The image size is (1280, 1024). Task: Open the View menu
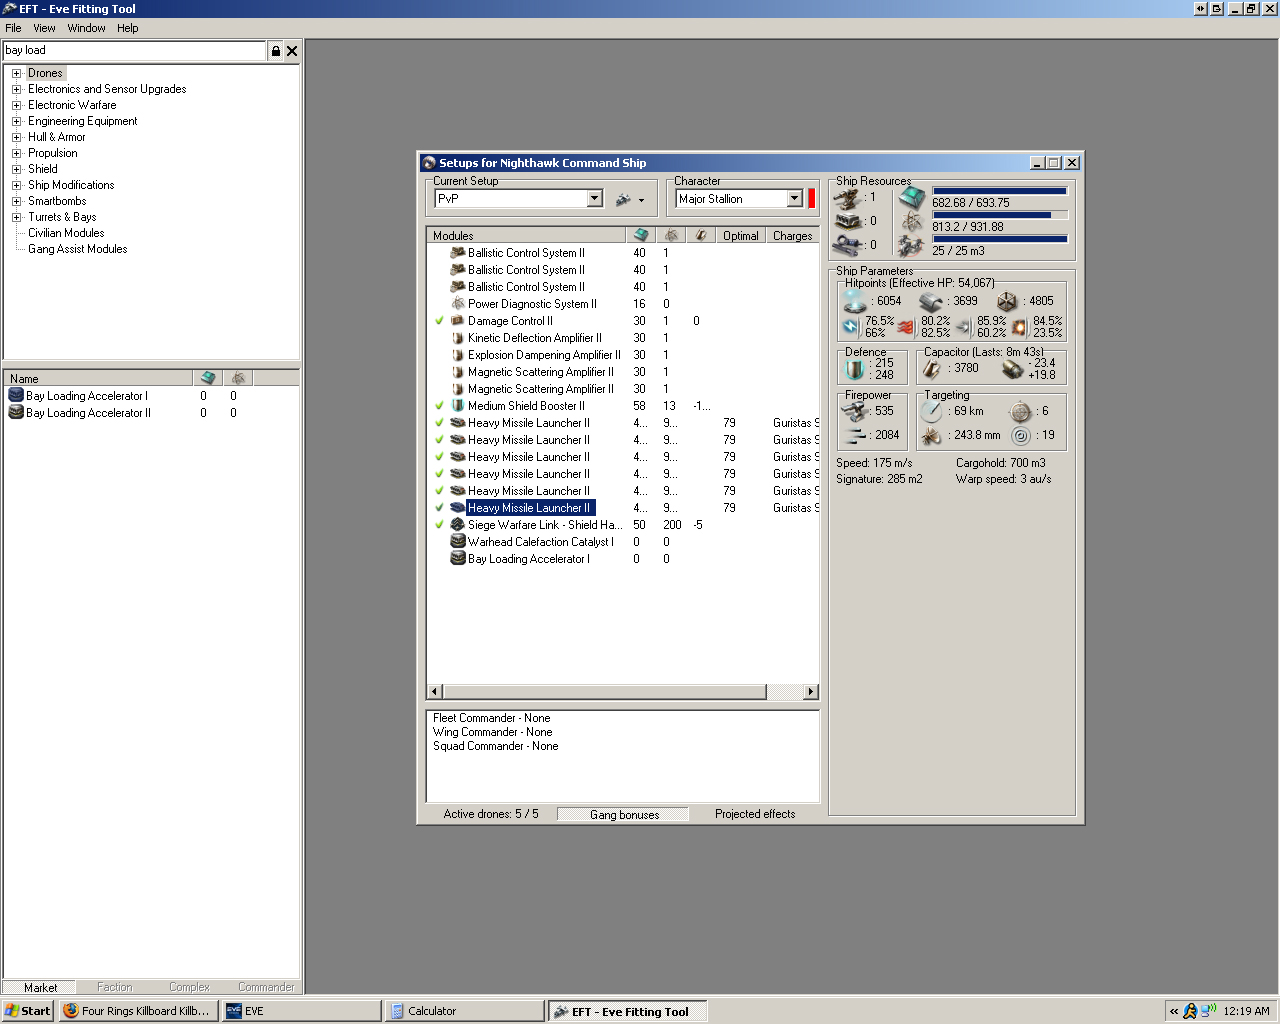[44, 28]
